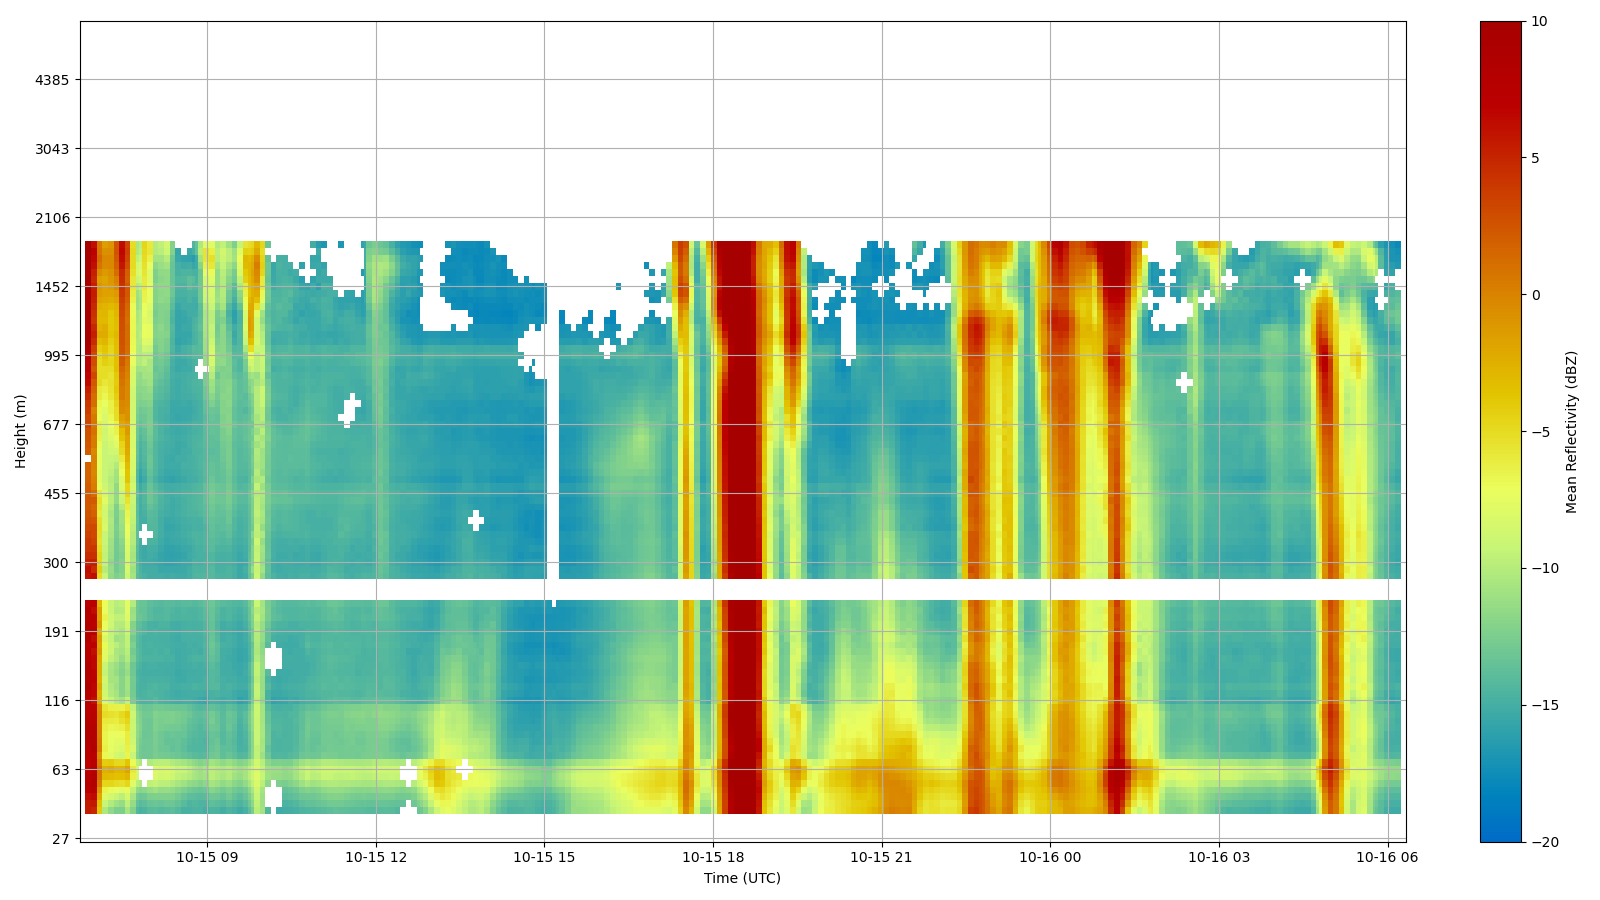Click the colorbar tick label 5
This screenshot has width=1600, height=900.
[1535, 158]
